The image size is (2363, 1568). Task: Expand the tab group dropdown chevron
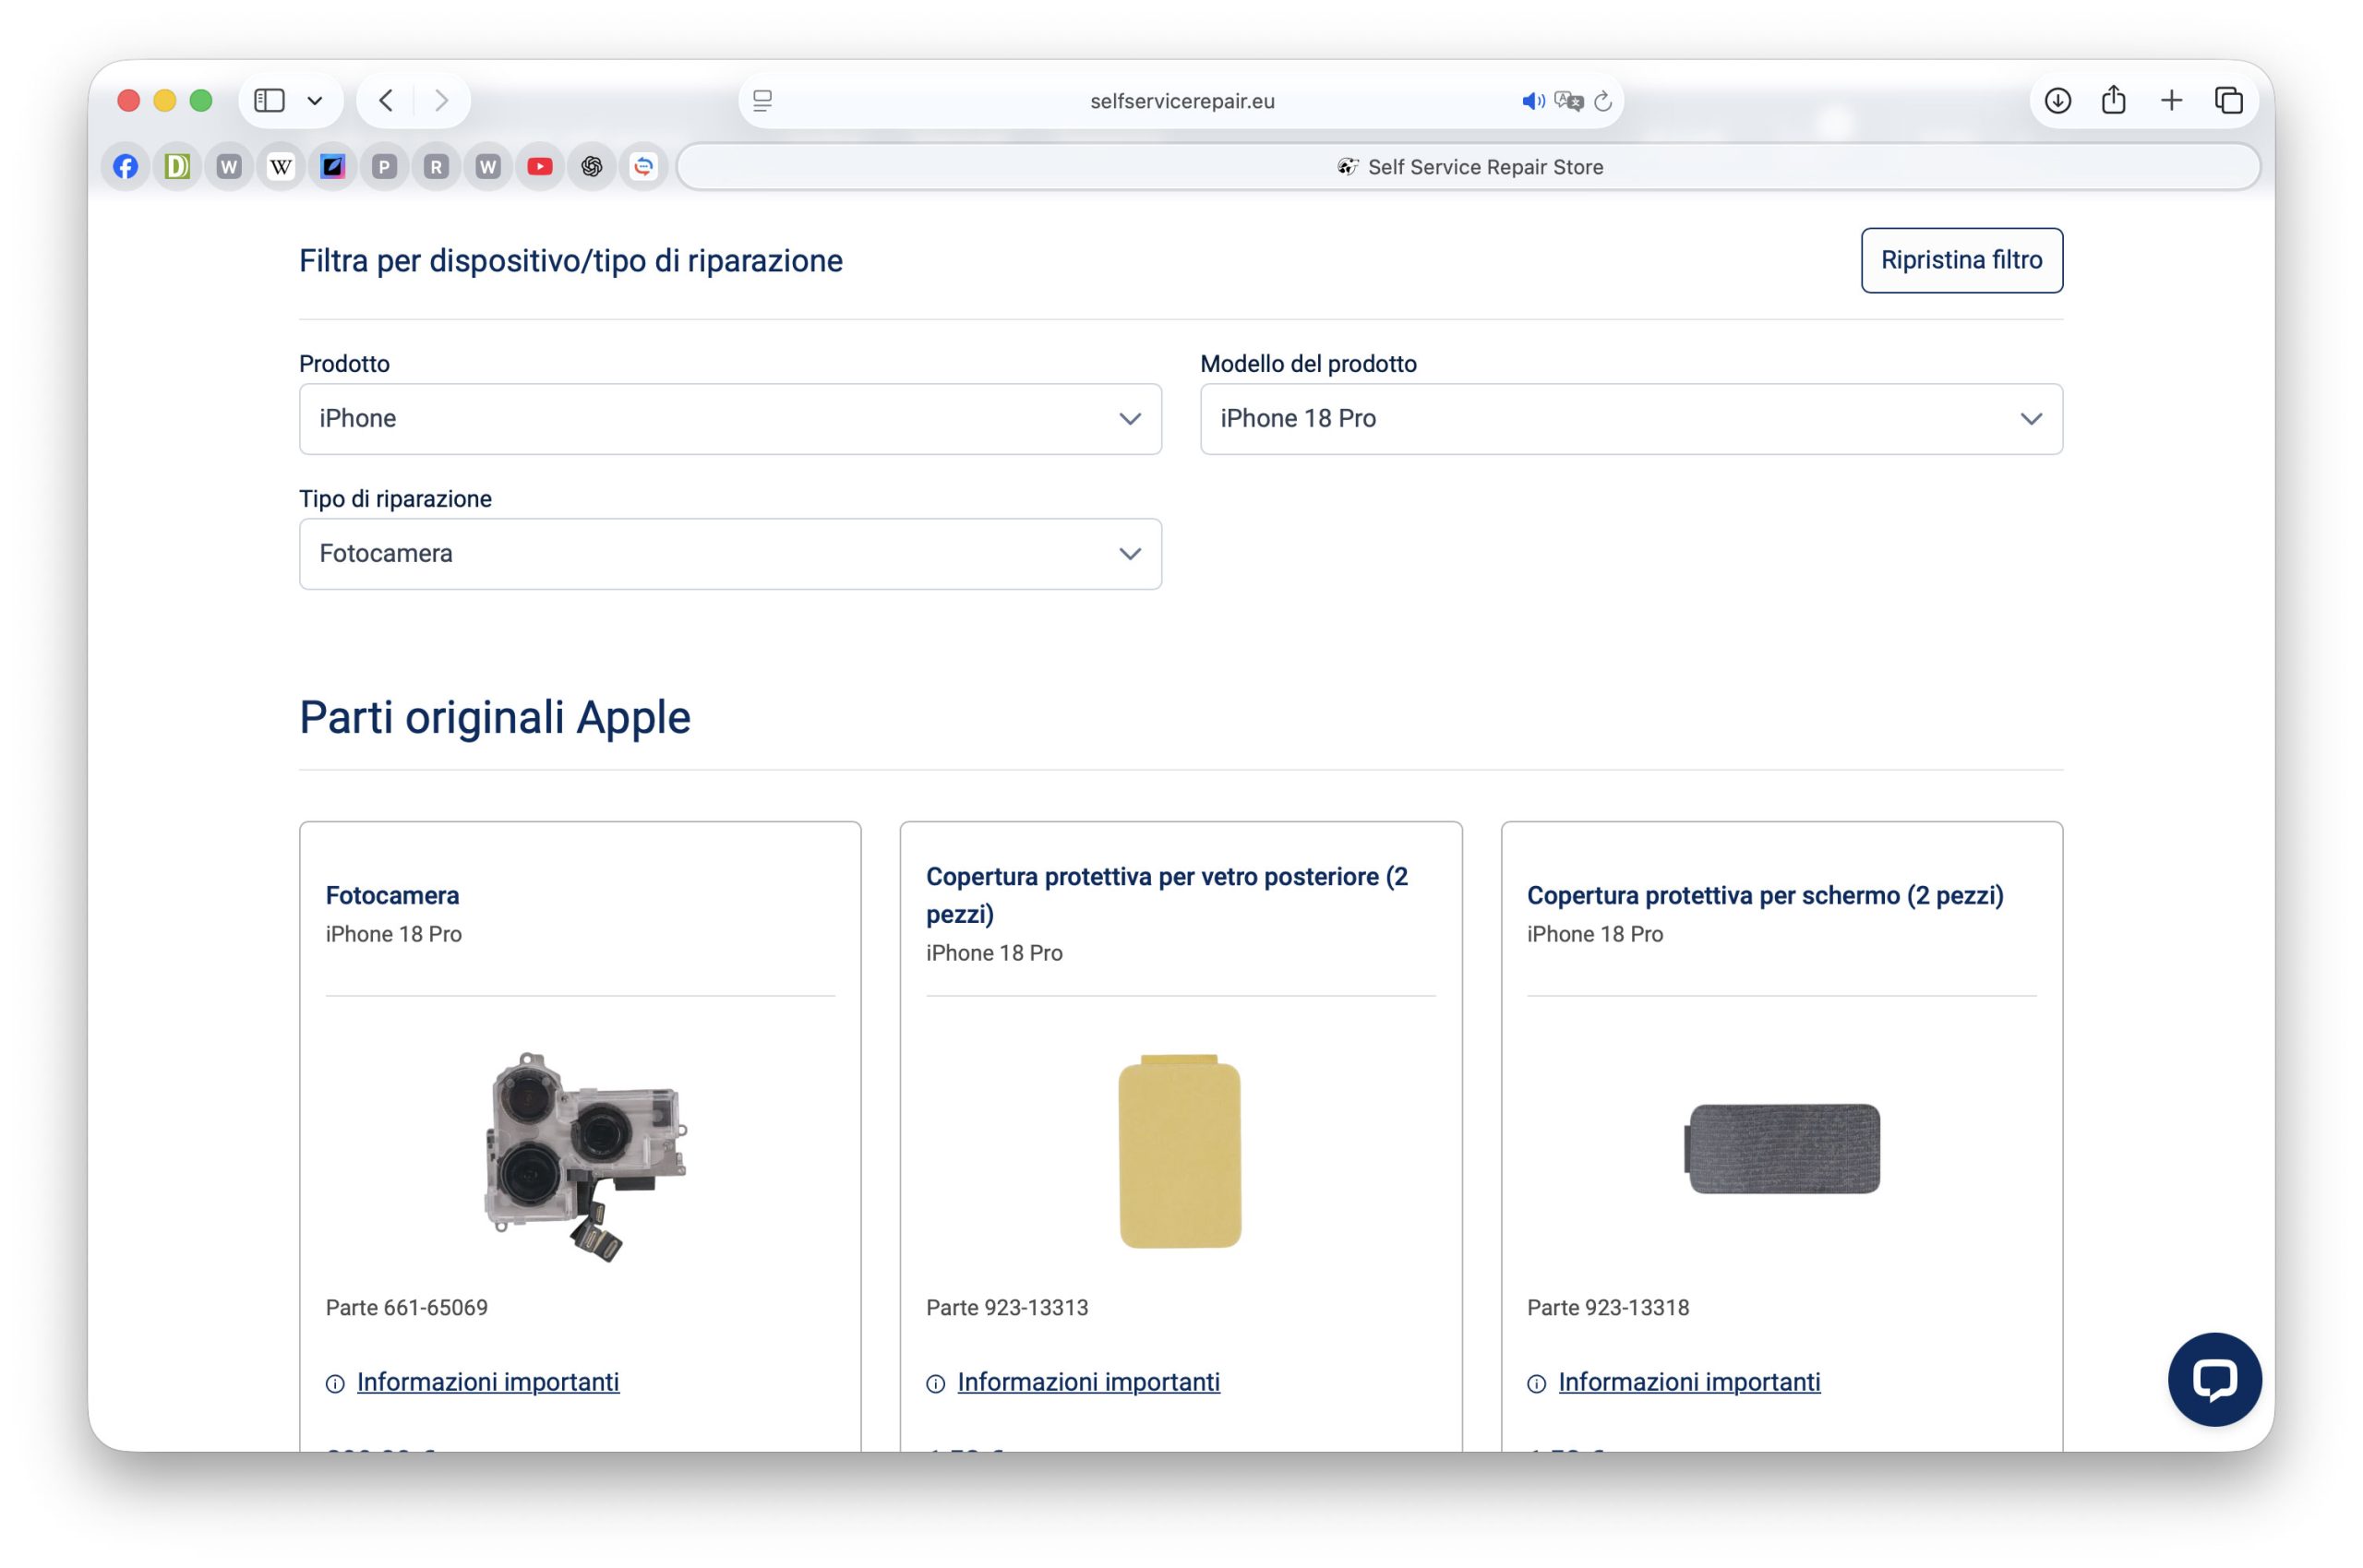[x=315, y=100]
